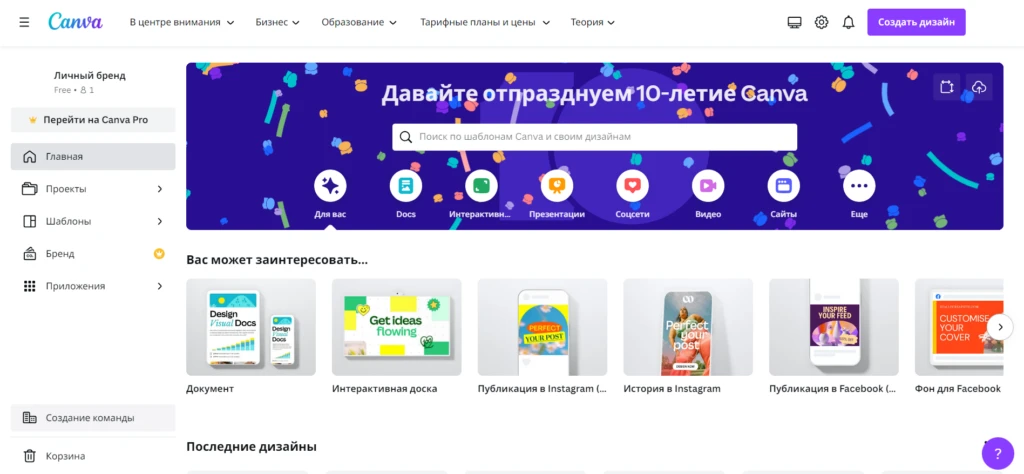This screenshot has height=474, width=1024.
Task: Expand the chevron next to Проекты
Action: tap(160, 189)
